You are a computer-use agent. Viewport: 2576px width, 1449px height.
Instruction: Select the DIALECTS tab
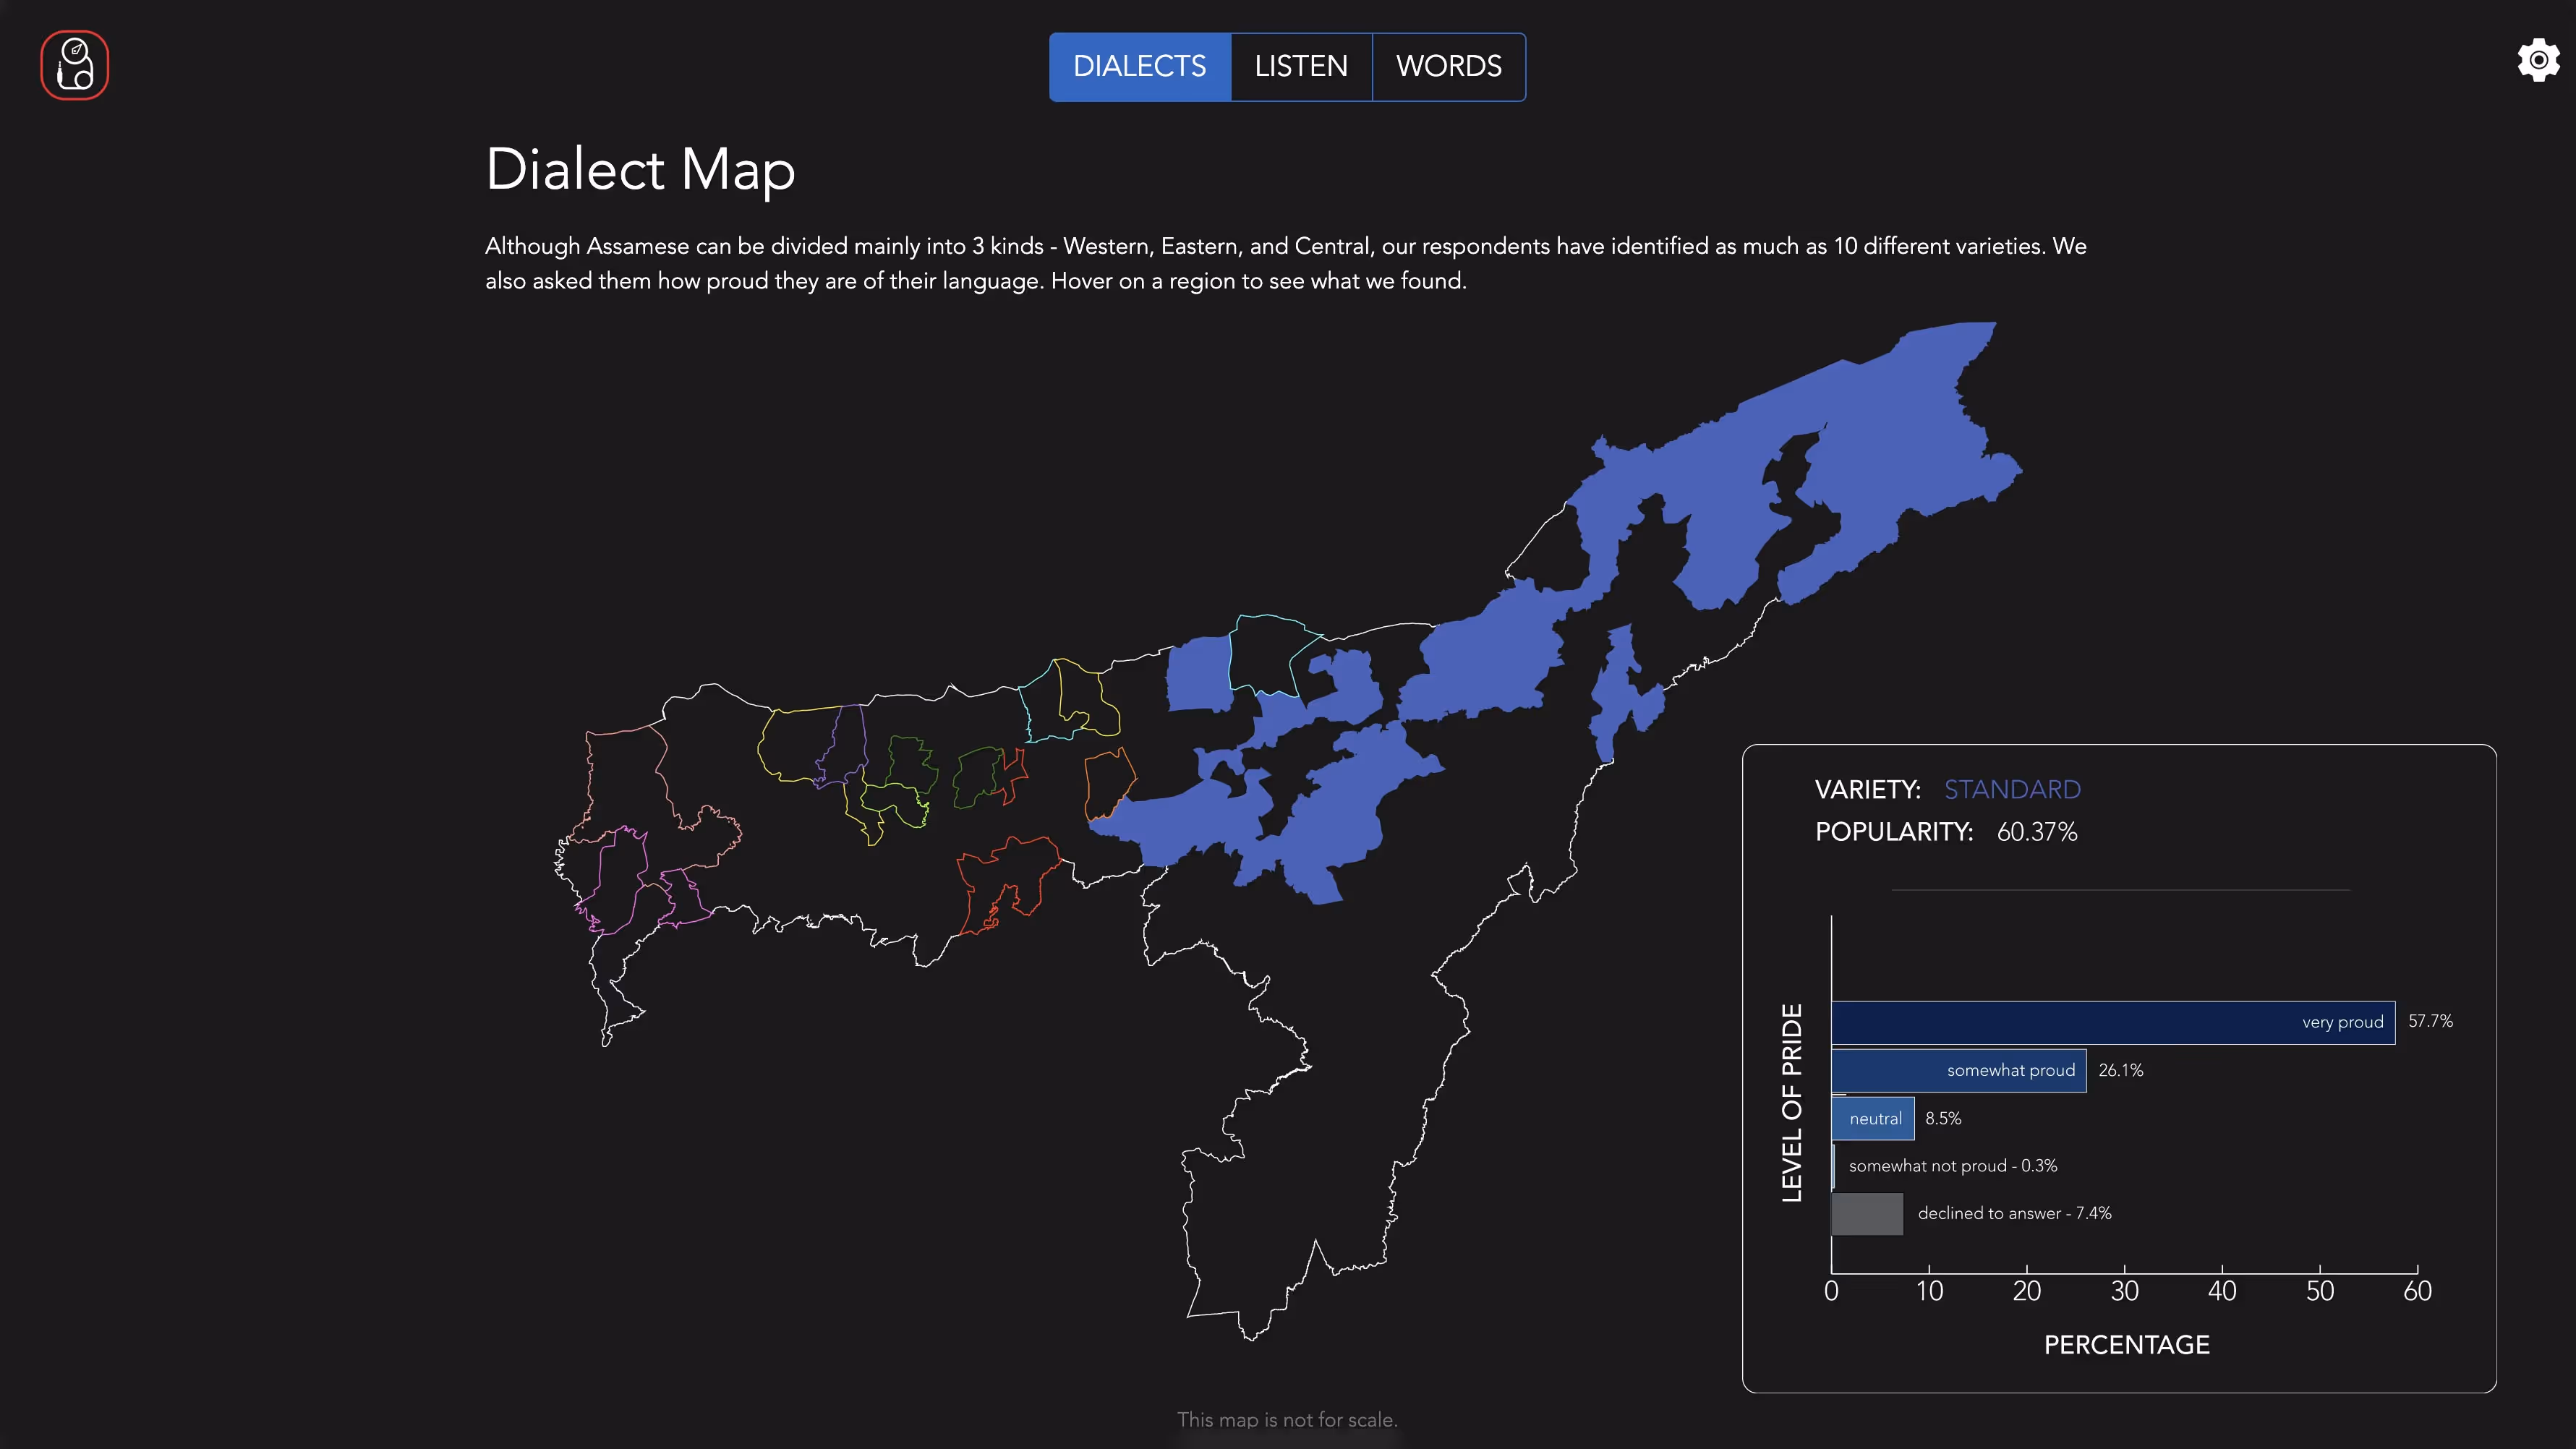(1140, 66)
